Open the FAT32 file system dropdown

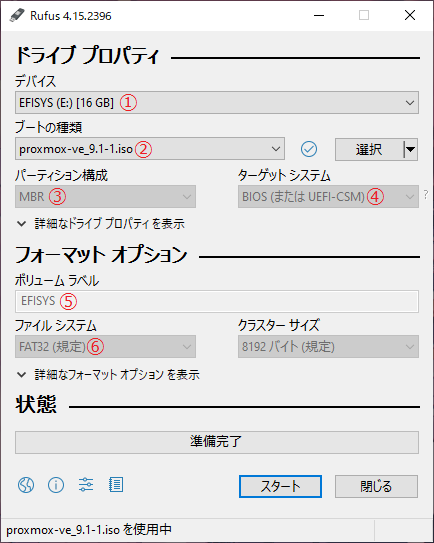coord(105,346)
